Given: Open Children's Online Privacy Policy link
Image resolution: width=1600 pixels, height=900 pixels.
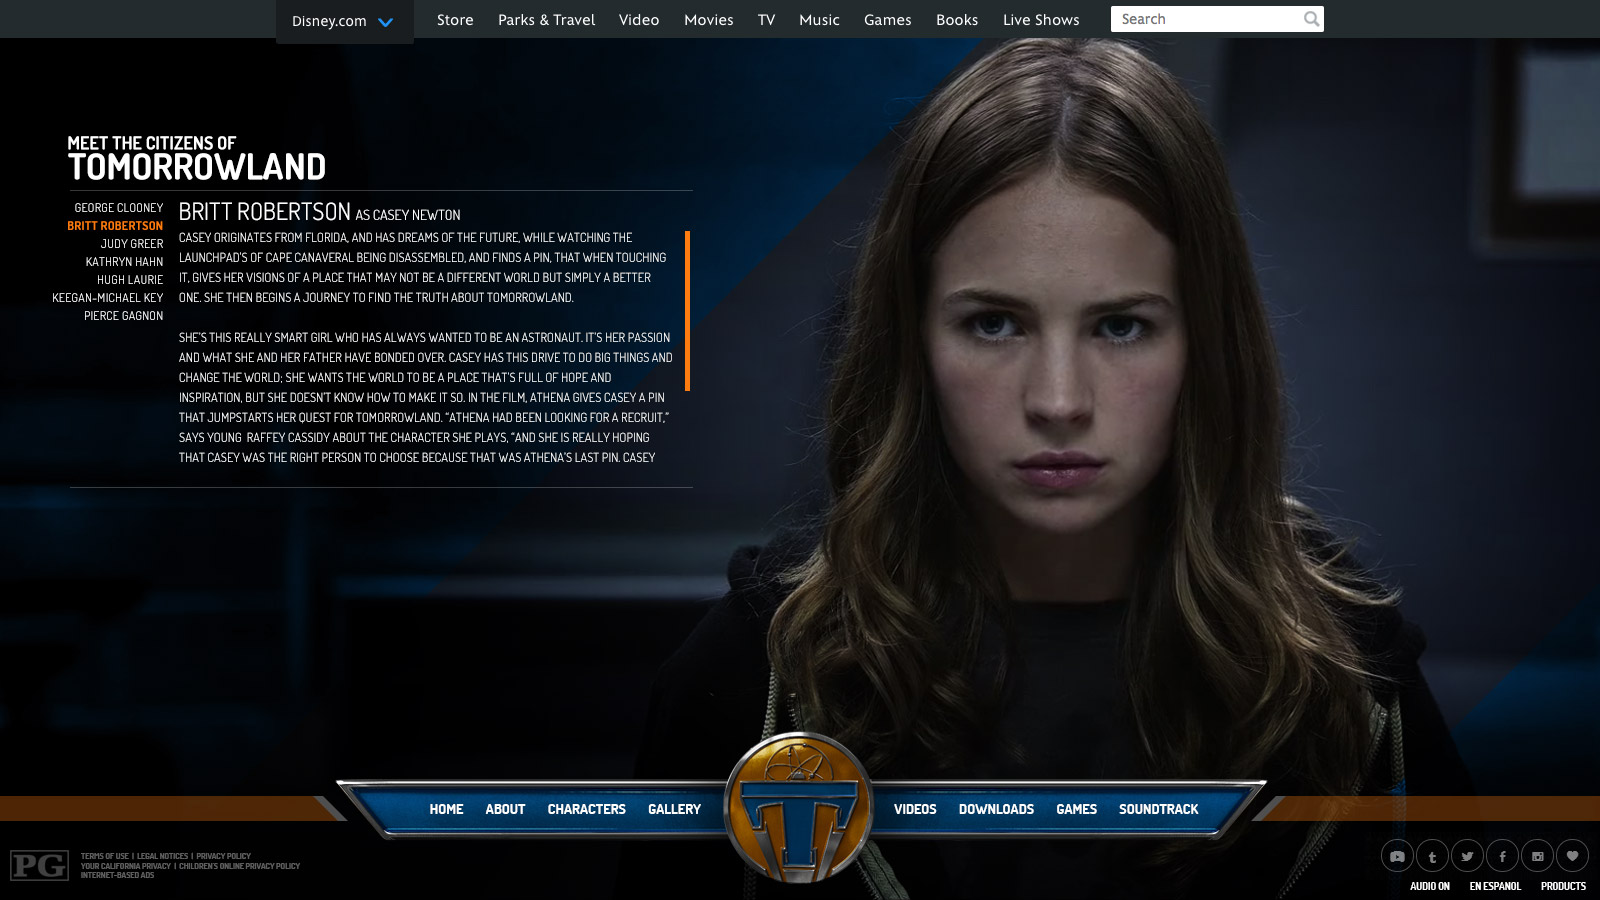Looking at the screenshot, I should click(x=239, y=866).
